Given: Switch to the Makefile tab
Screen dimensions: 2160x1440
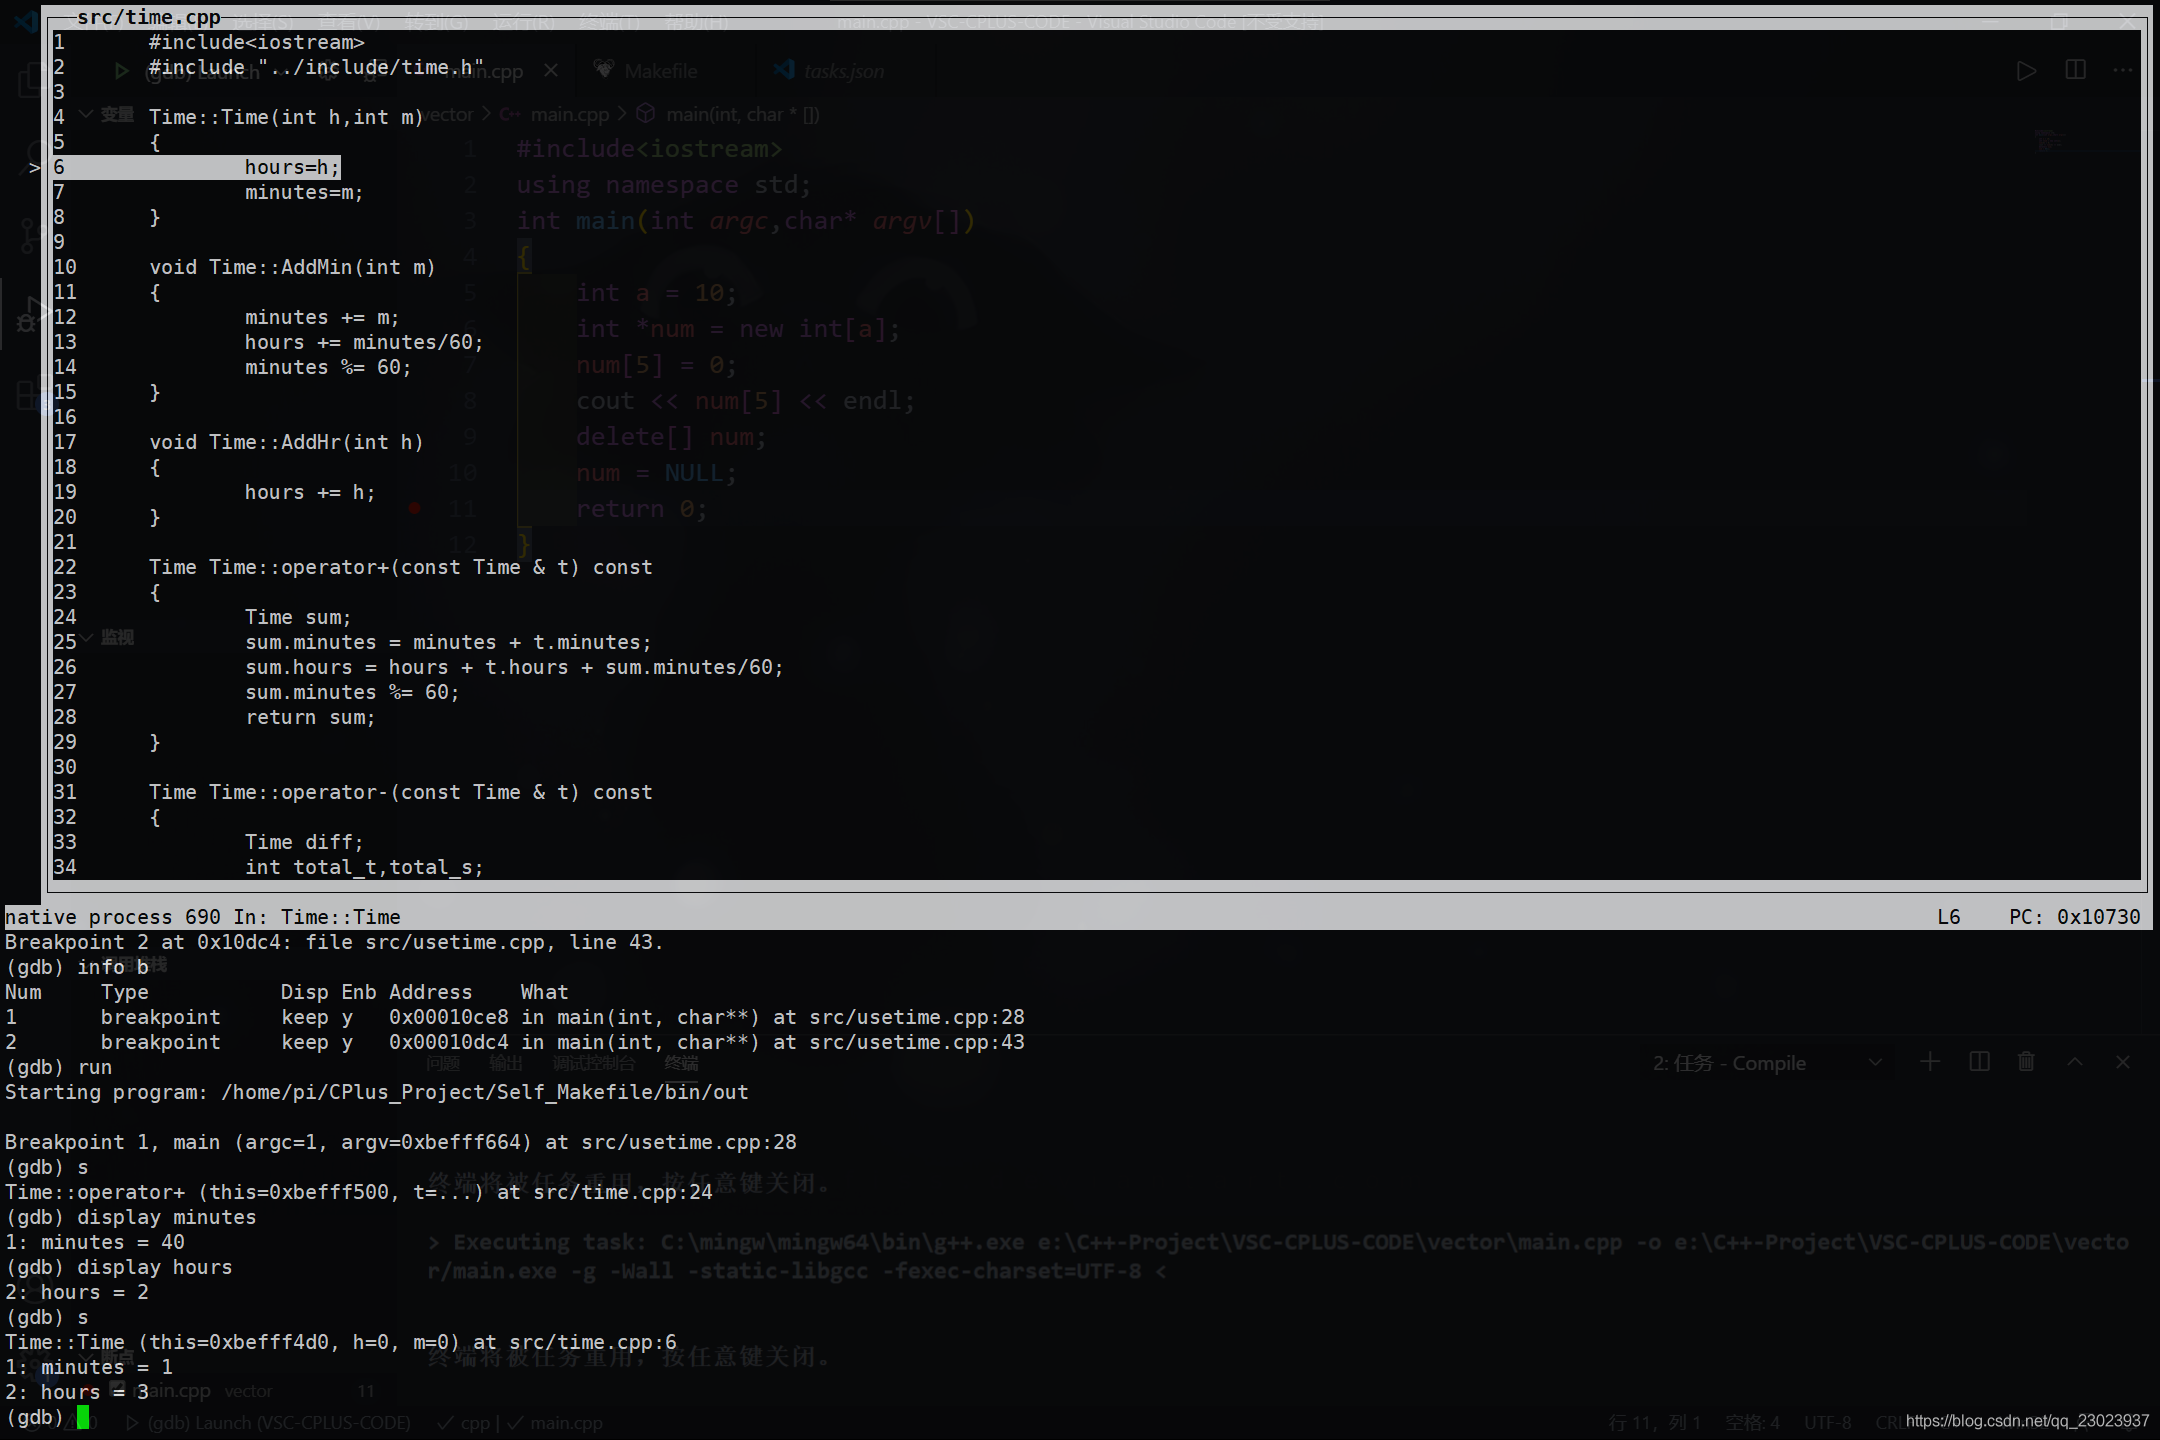Looking at the screenshot, I should coord(647,71).
